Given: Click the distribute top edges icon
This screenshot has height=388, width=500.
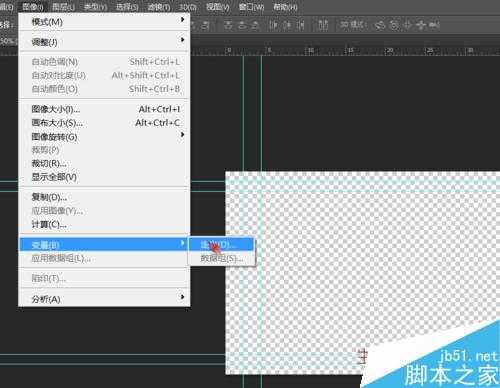Looking at the screenshot, I should pyautogui.click(x=228, y=25).
